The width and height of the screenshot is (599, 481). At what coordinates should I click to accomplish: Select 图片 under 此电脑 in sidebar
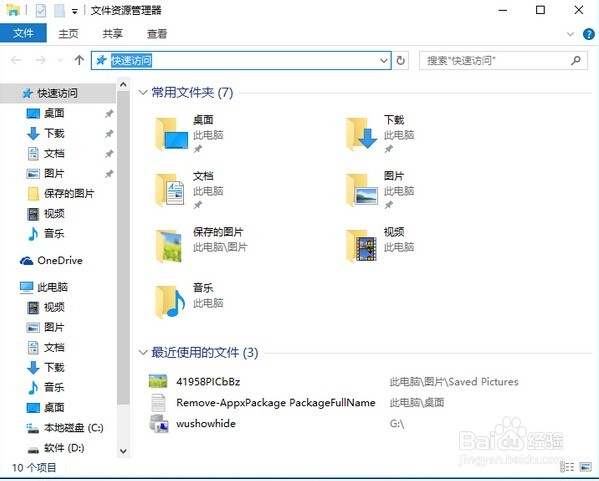click(x=54, y=327)
